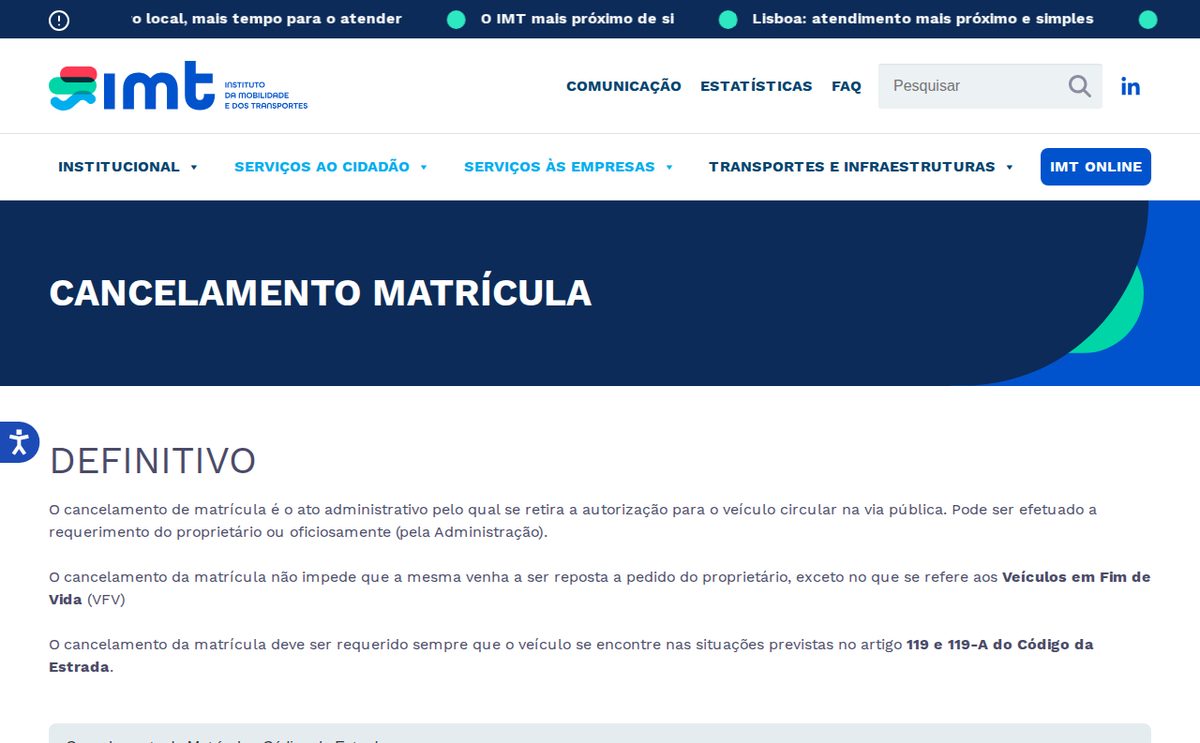Expand the arrow next to Serviços às Empresas
The height and width of the screenshot is (743, 1200).
click(x=669, y=167)
